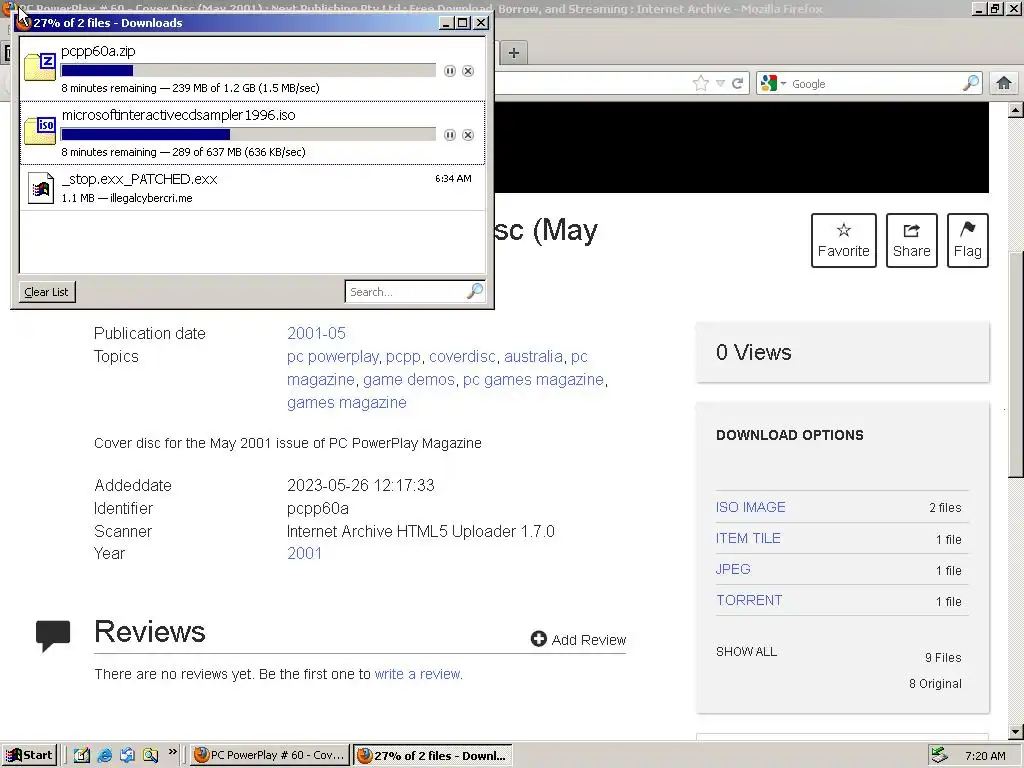Launch Internet Explorer from quick launch
Image resolution: width=1024 pixels, height=768 pixels.
(x=104, y=755)
